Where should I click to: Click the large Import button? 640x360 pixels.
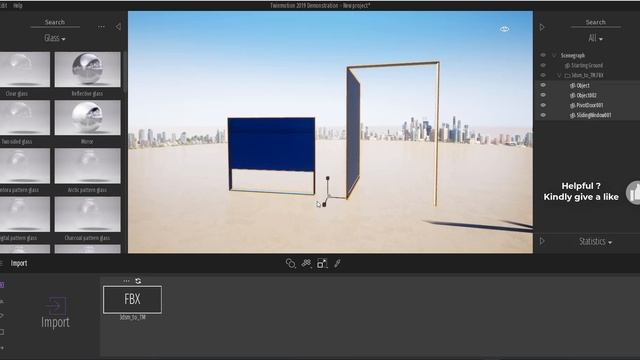[x=55, y=313]
